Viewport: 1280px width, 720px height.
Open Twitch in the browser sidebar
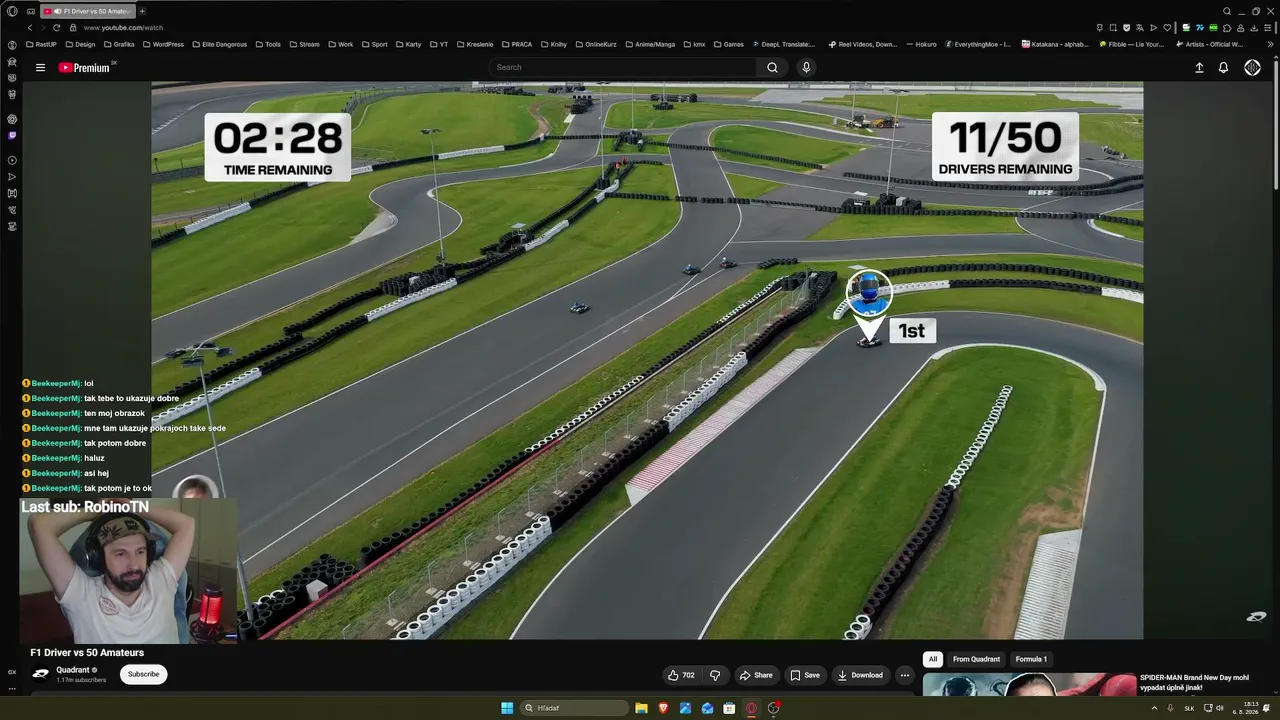click(x=12, y=135)
